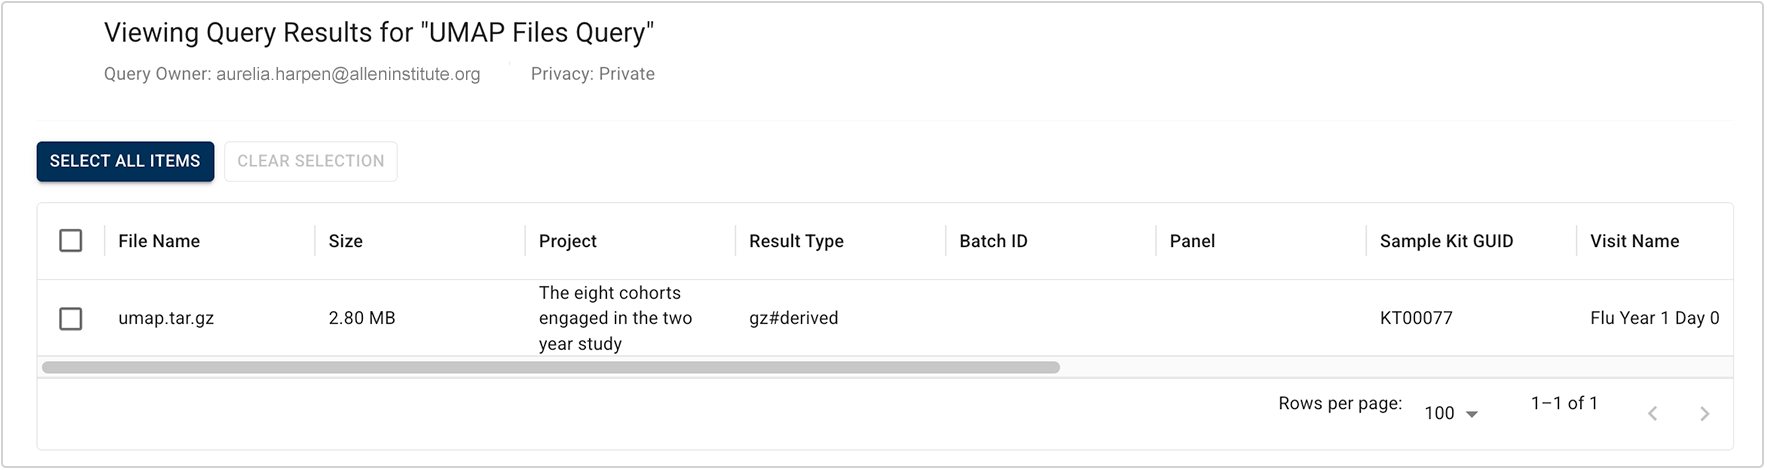Open the Rows per page dropdown

[1451, 413]
